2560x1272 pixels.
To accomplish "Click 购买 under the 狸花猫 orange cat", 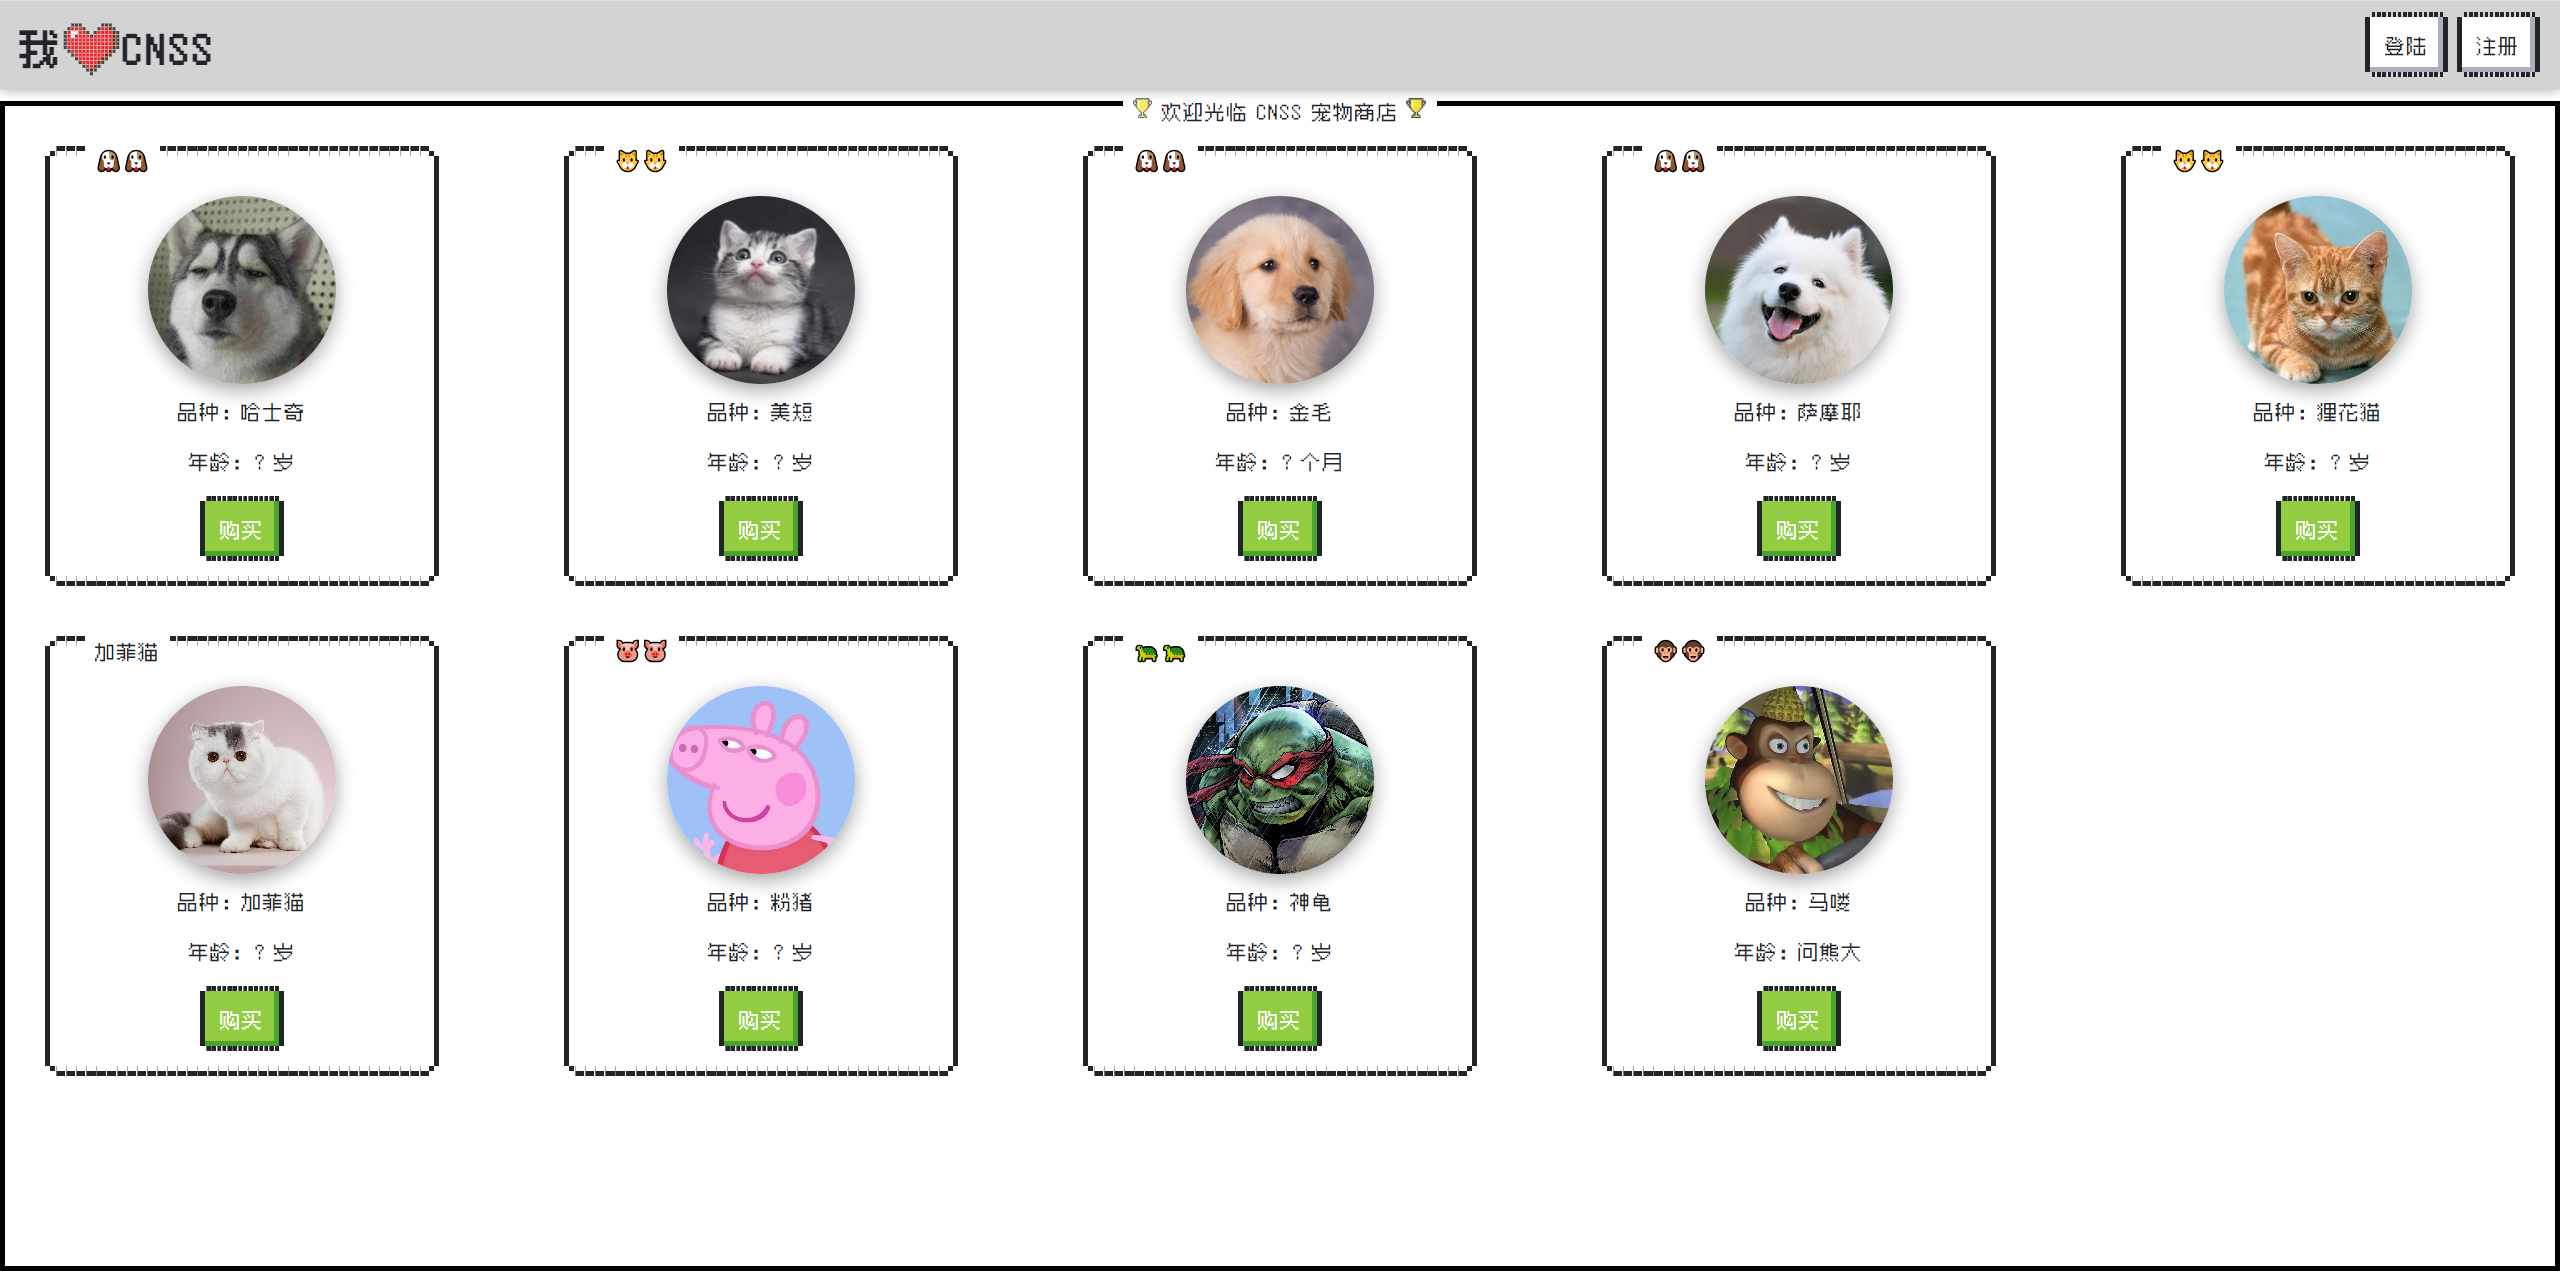I will pos(2317,529).
